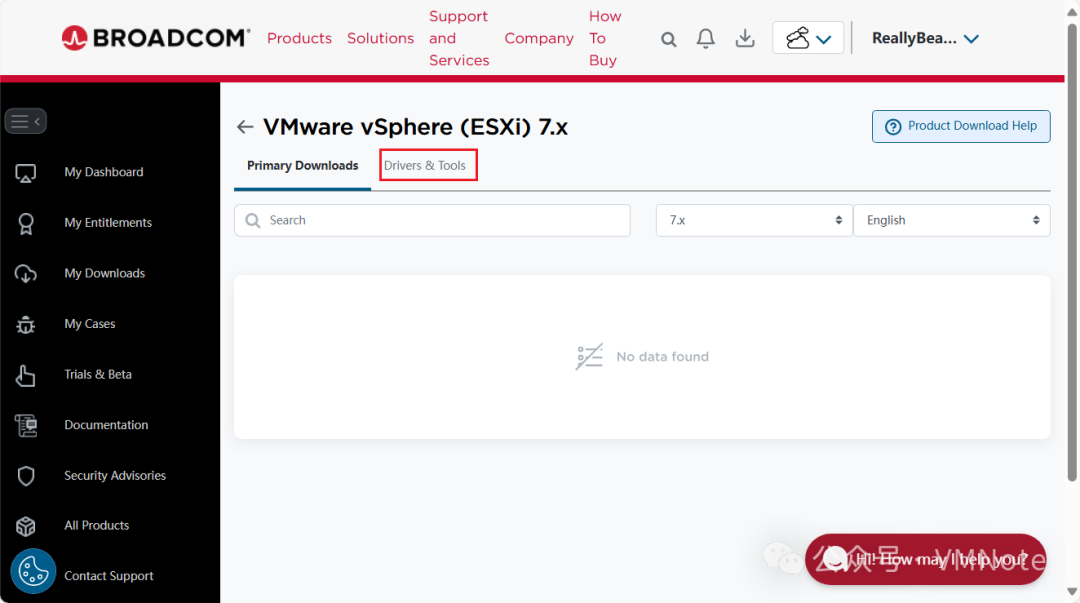The height and width of the screenshot is (603, 1080).
Task: Collapse the sidebar with the hamburger toggle
Action: 25,121
